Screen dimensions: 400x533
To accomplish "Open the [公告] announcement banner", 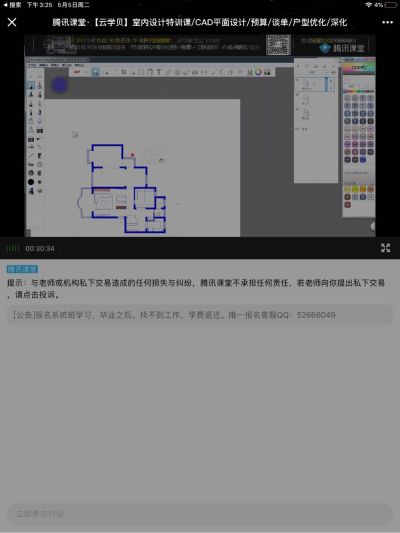I will [x=200, y=315].
